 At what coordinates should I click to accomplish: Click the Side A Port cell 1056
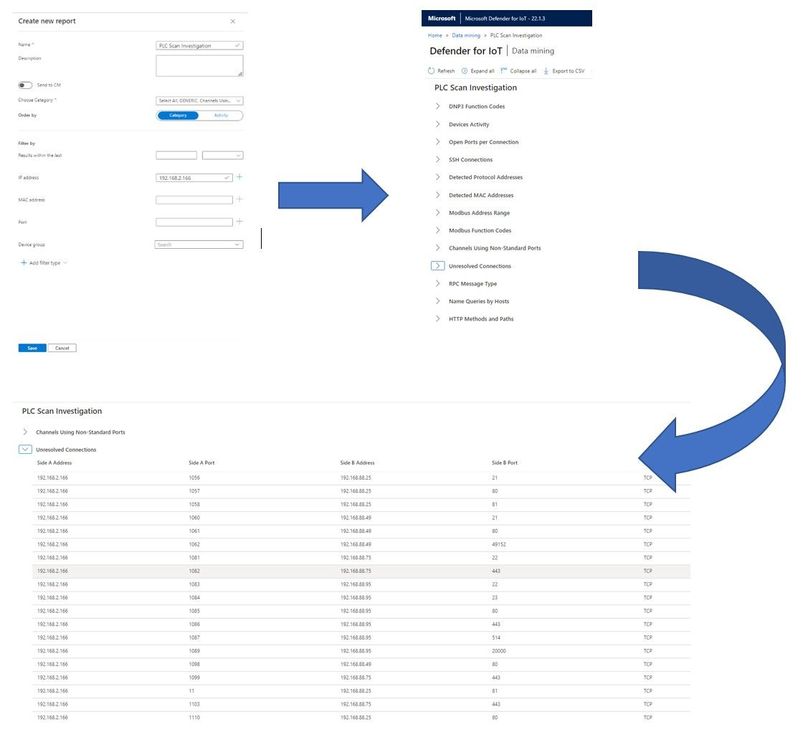tap(194, 478)
